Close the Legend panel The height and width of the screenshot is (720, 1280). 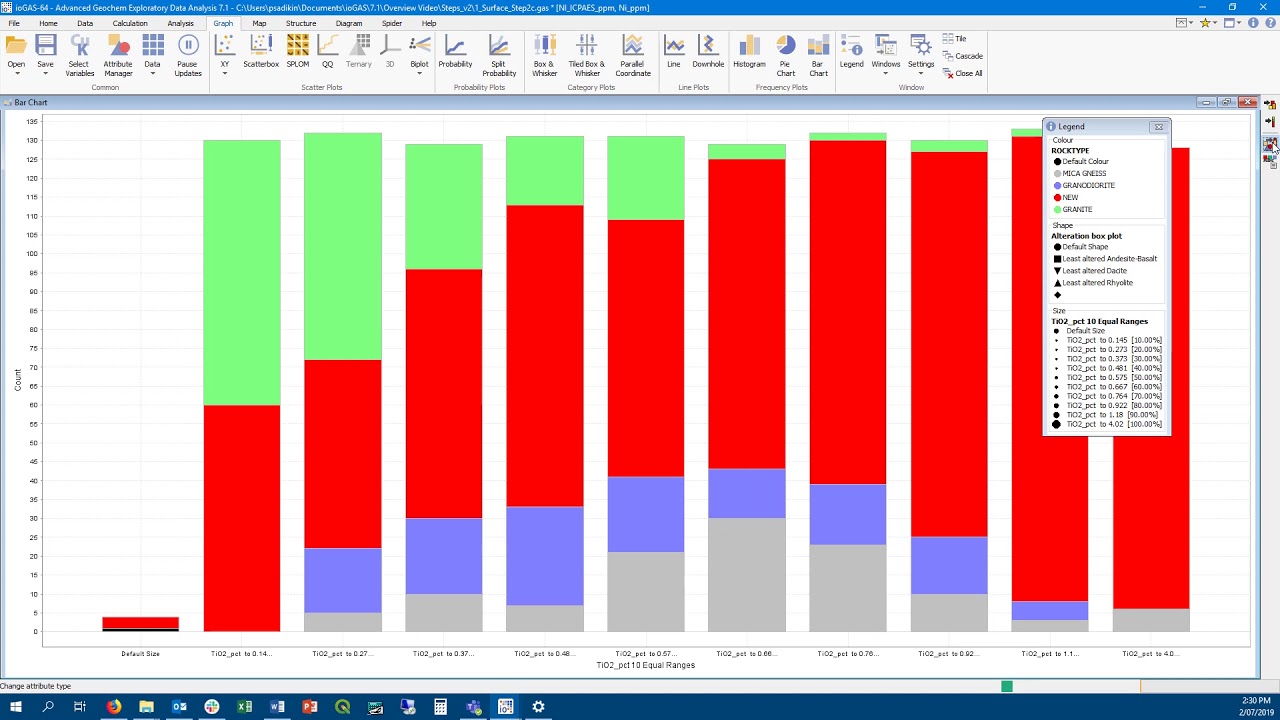1158,127
